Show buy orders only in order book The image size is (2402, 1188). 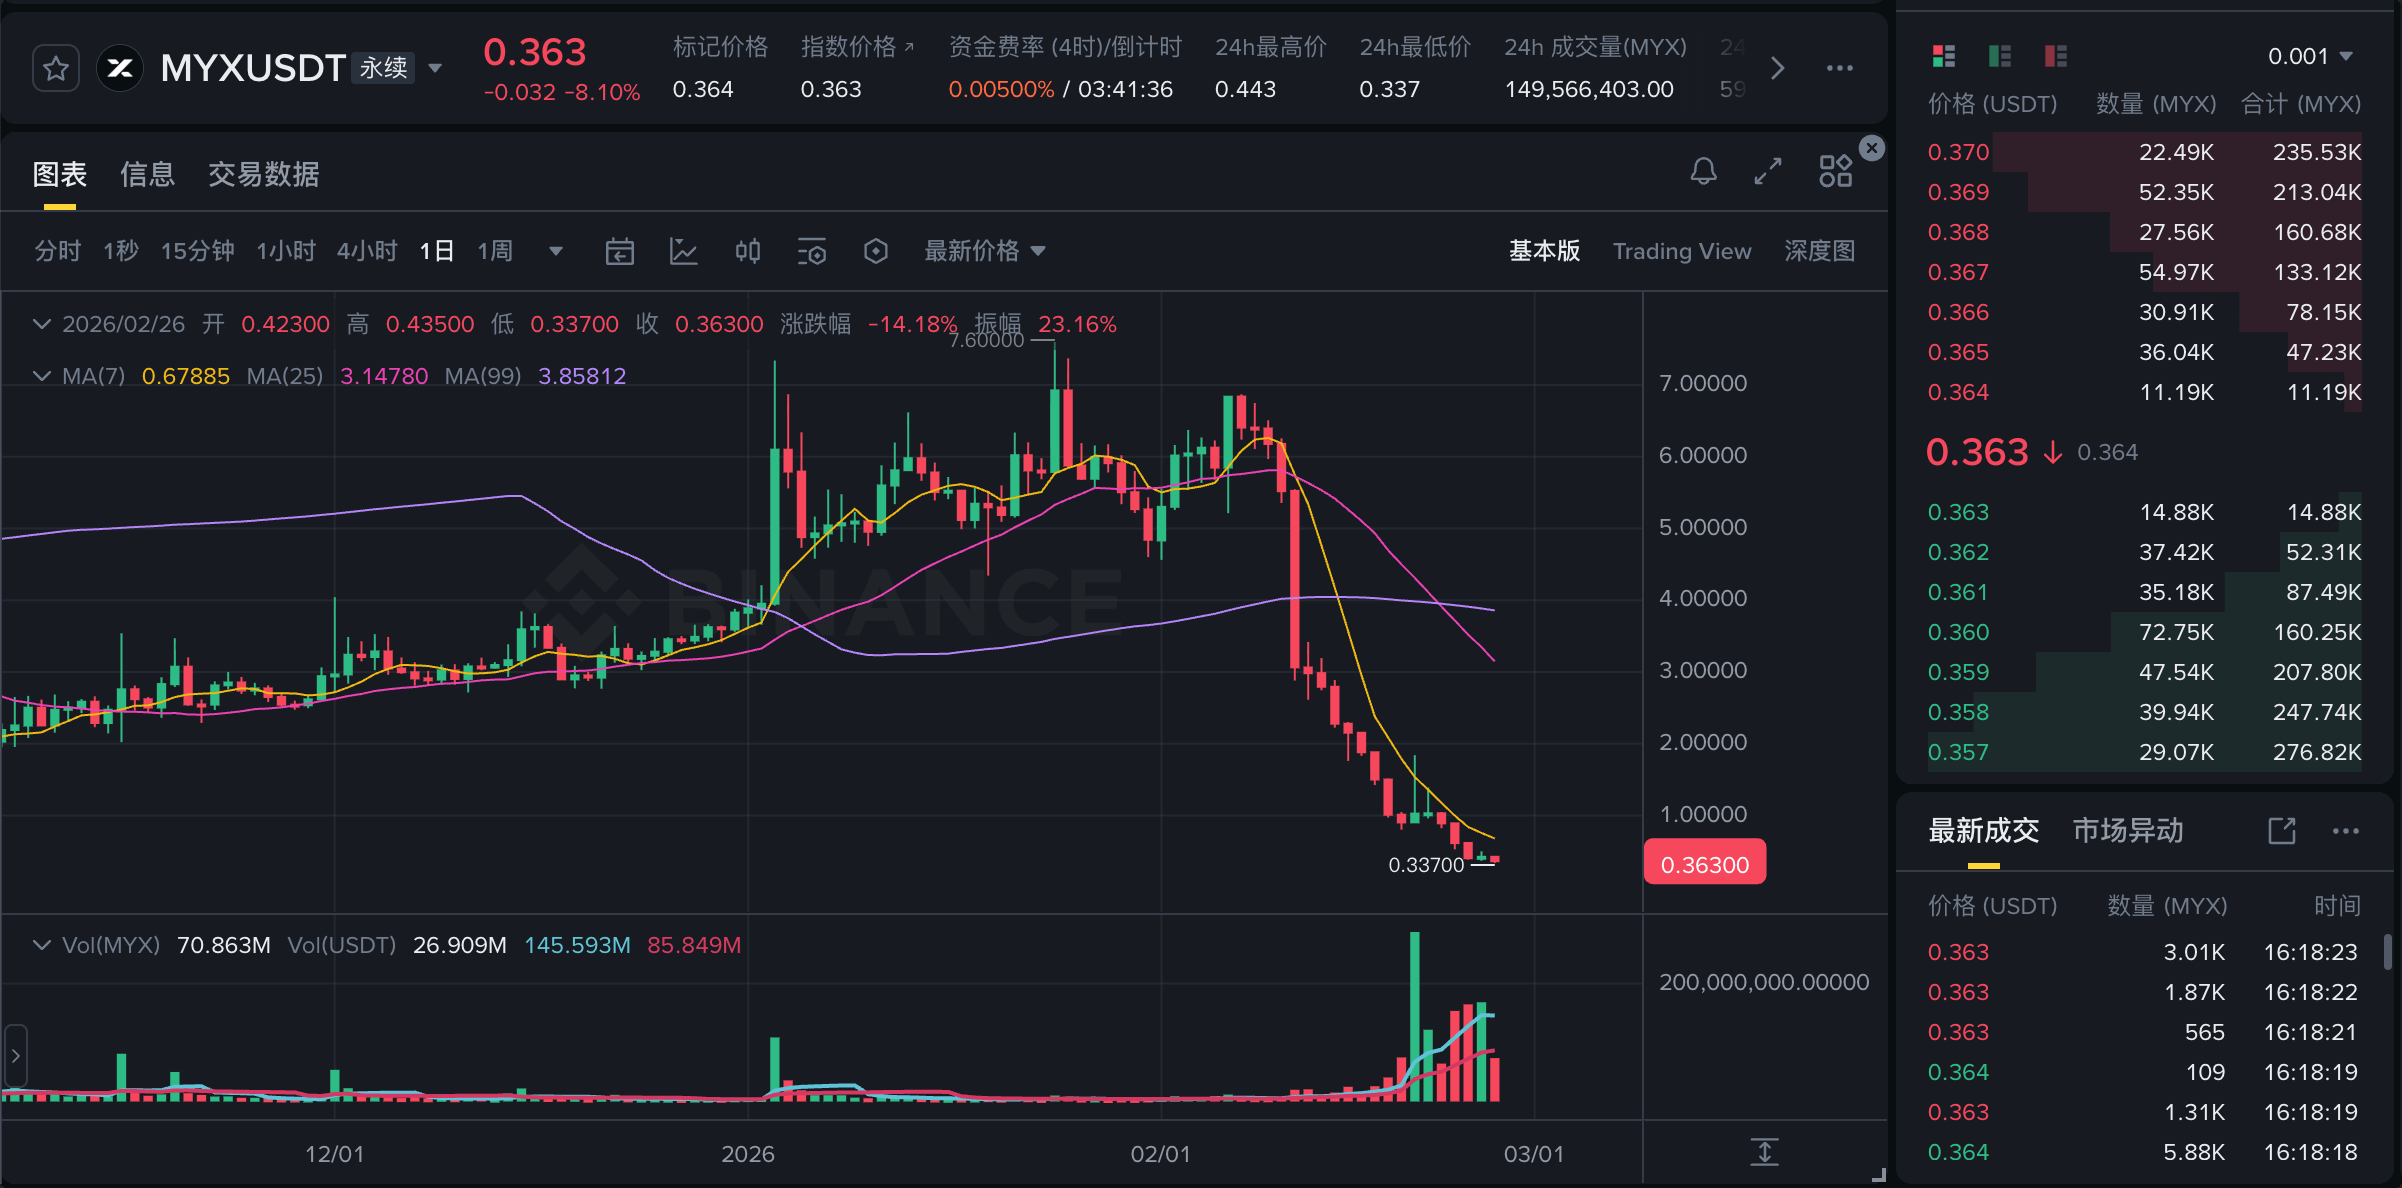click(2000, 56)
